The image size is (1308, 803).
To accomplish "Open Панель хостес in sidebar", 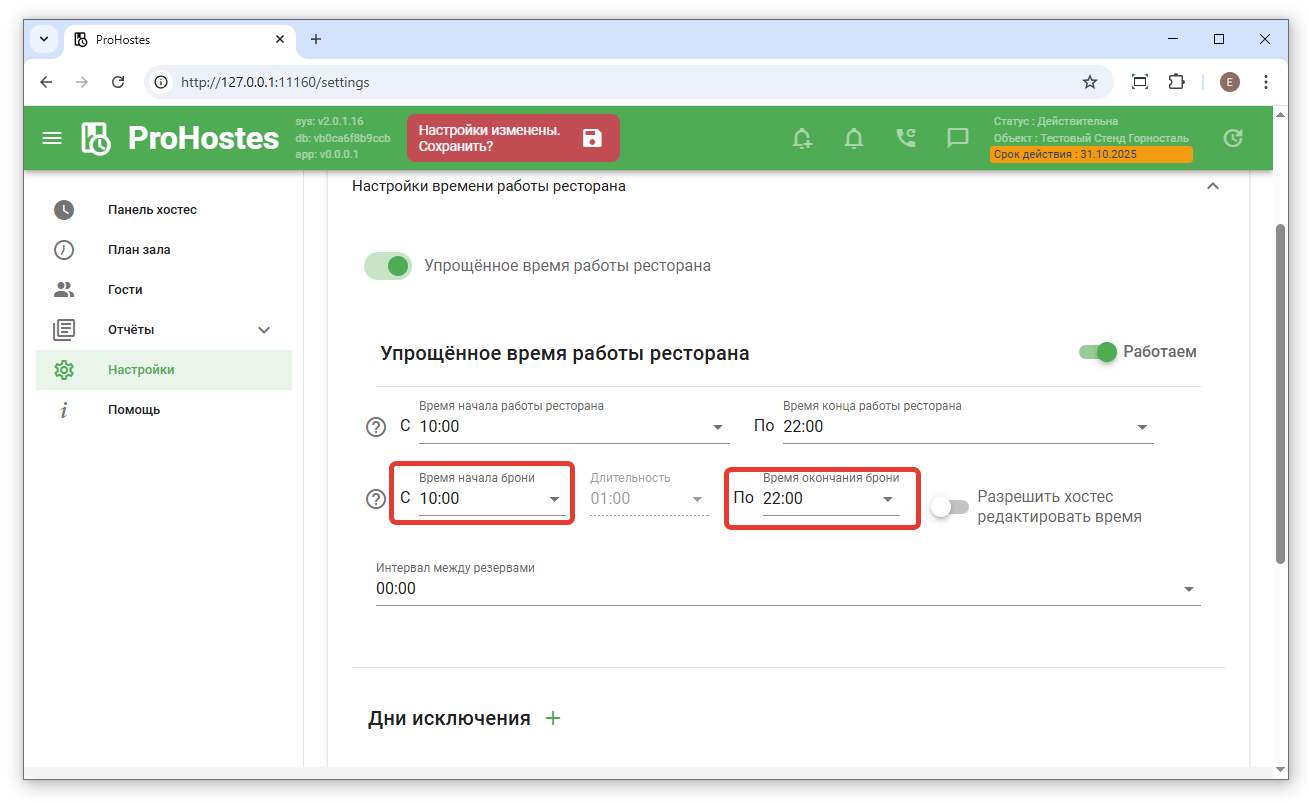I will point(152,210).
